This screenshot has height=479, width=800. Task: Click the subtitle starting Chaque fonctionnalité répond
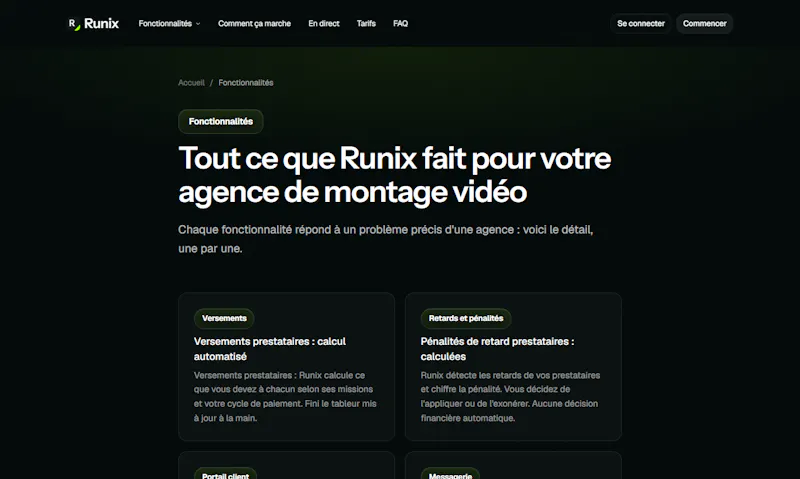point(385,239)
